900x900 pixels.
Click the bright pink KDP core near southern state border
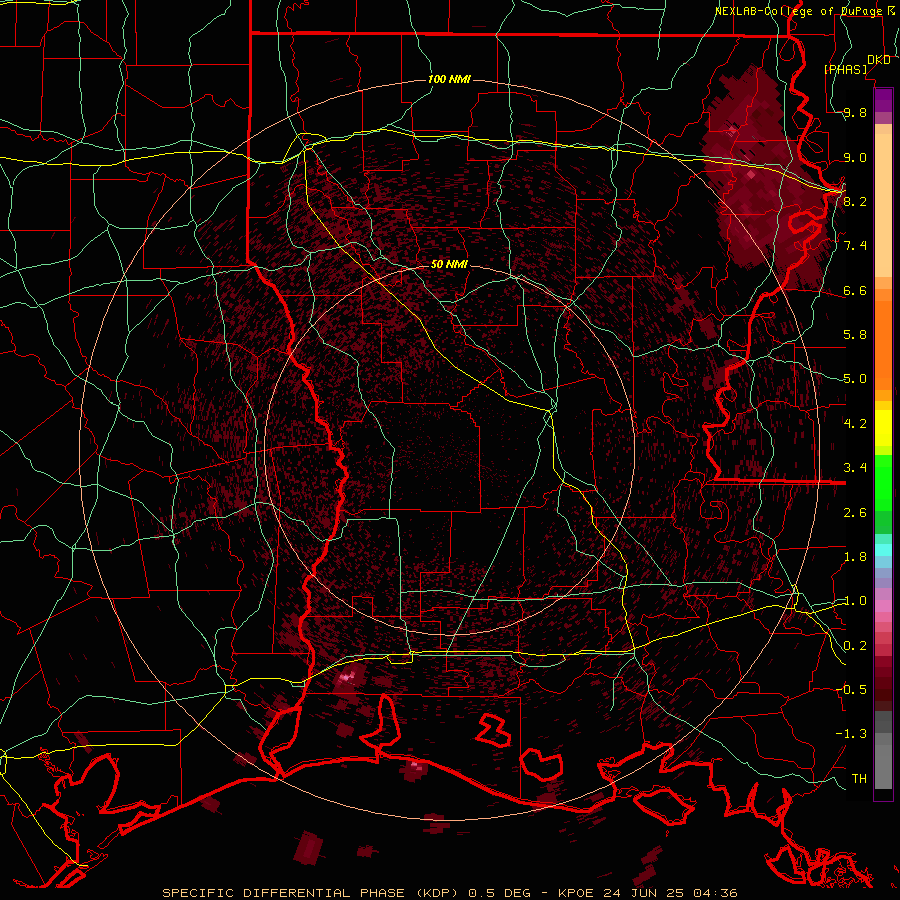348,677
